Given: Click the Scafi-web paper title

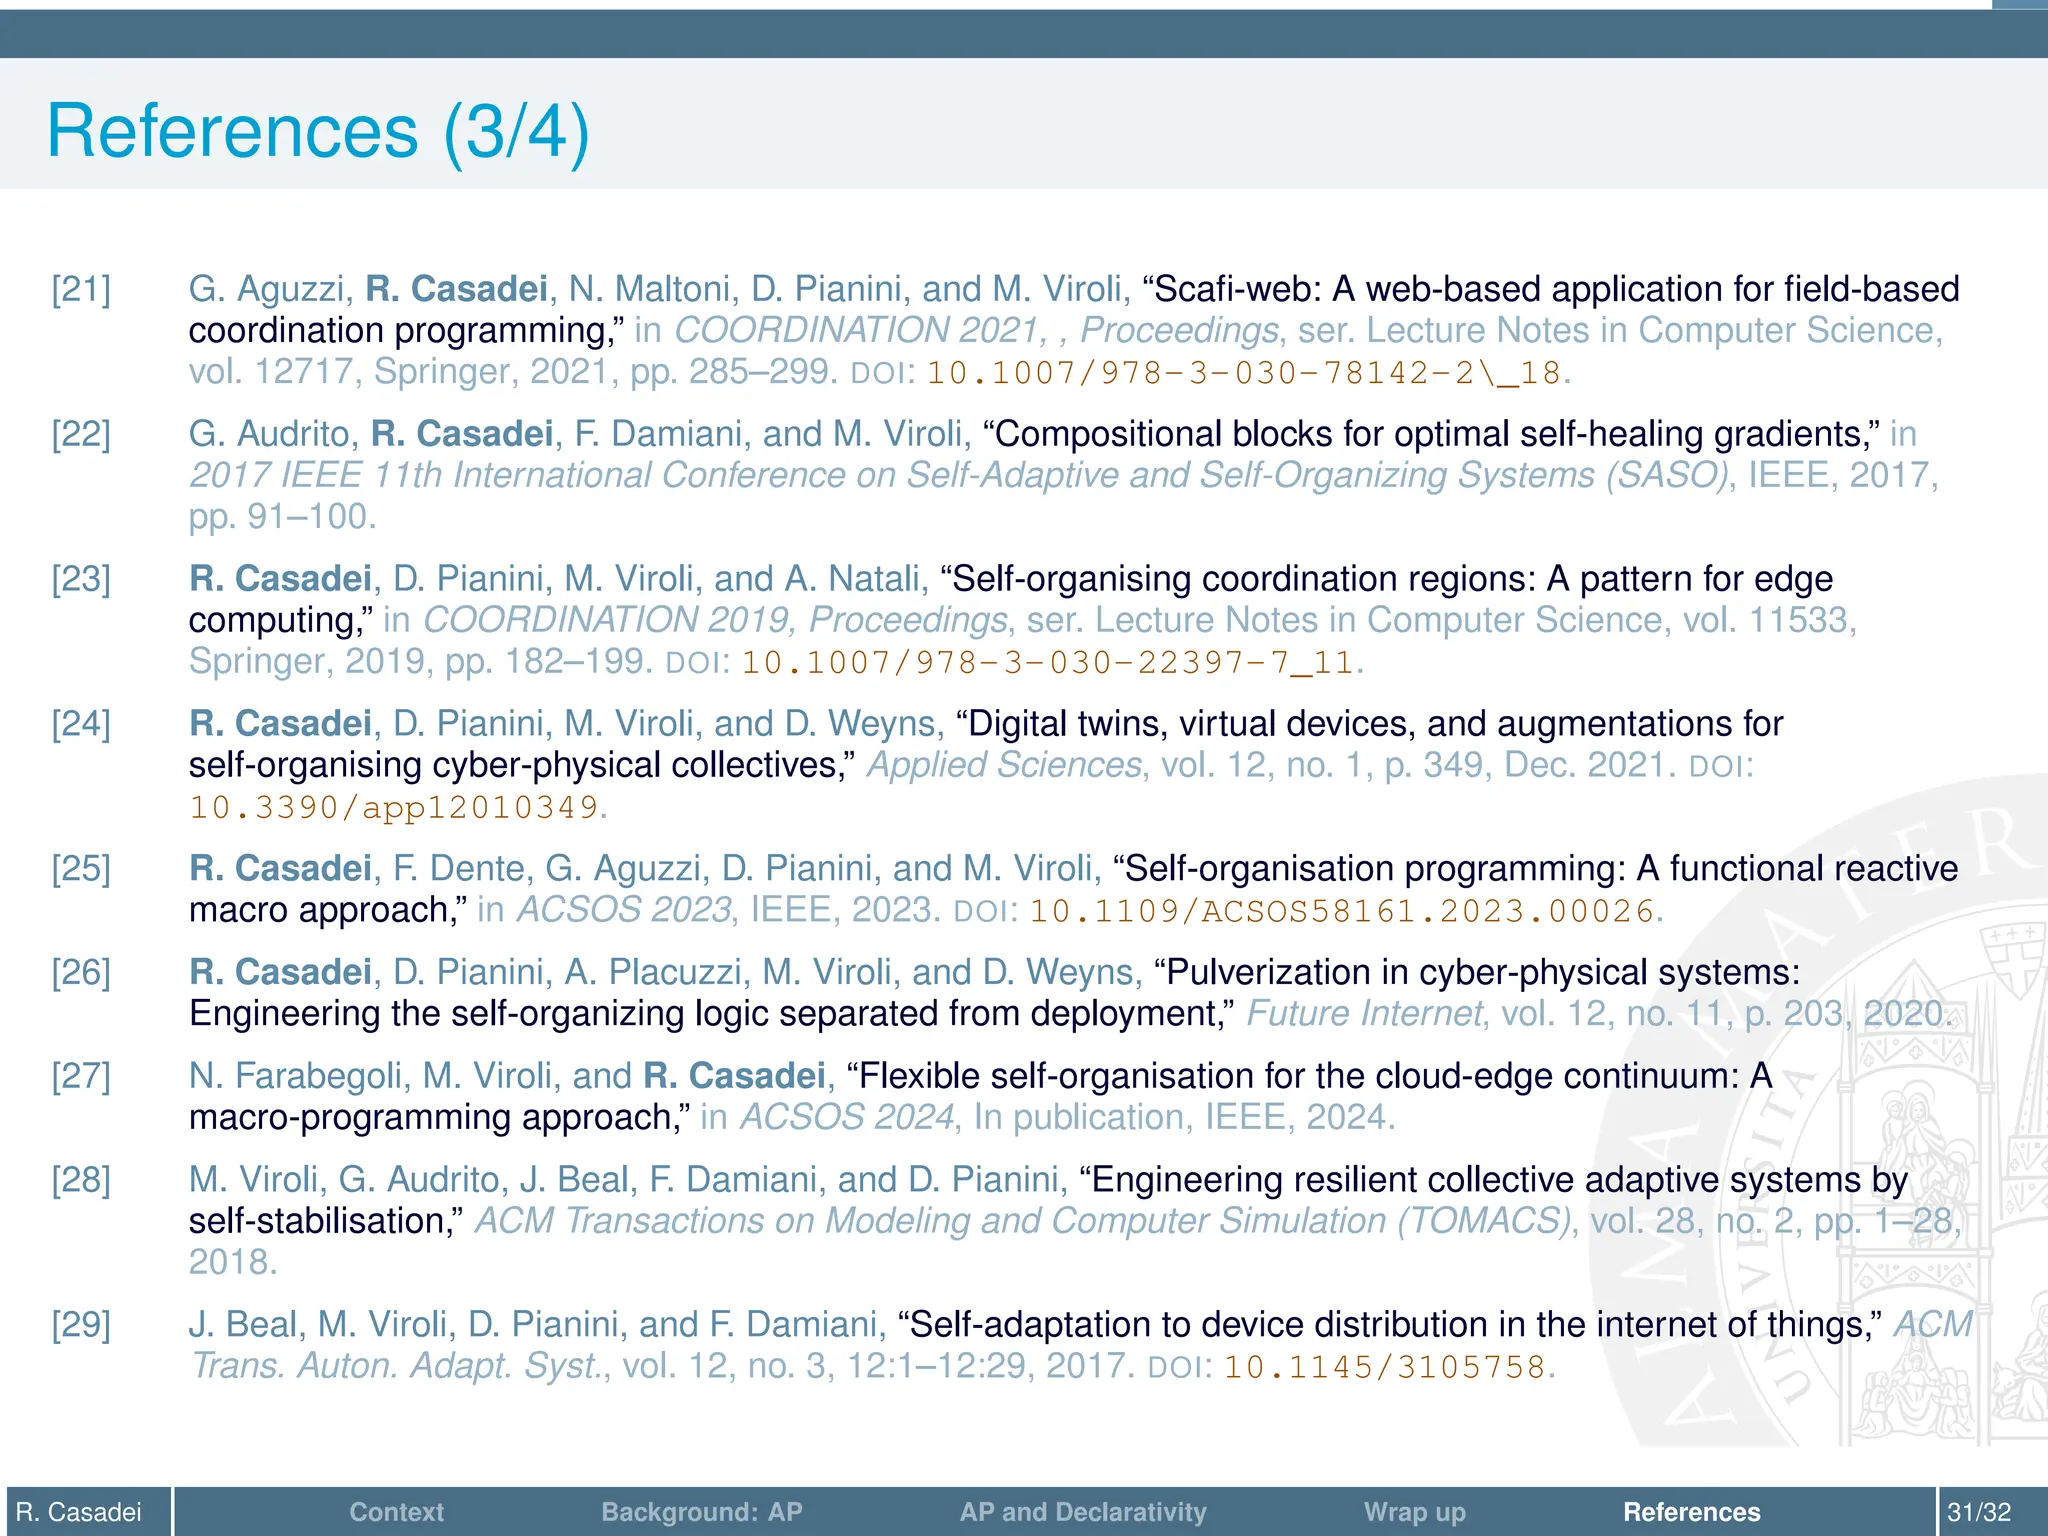Looking at the screenshot, I should click(1074, 310).
